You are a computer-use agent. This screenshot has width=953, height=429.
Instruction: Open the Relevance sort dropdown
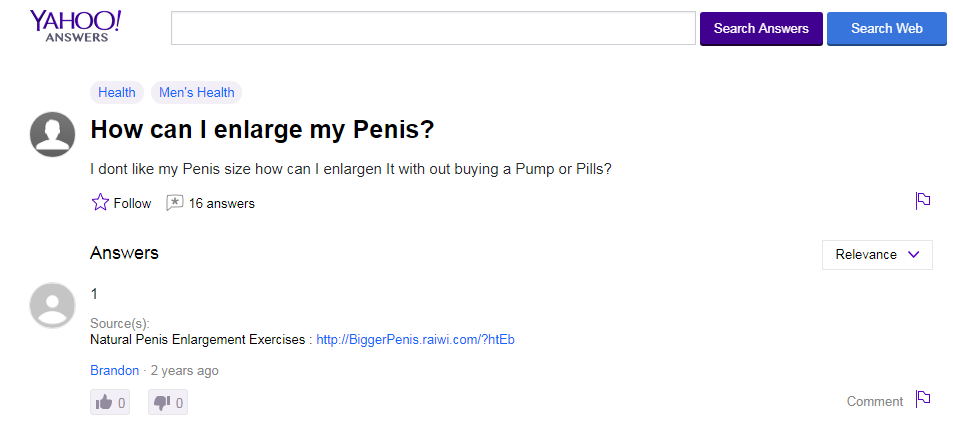tap(877, 255)
